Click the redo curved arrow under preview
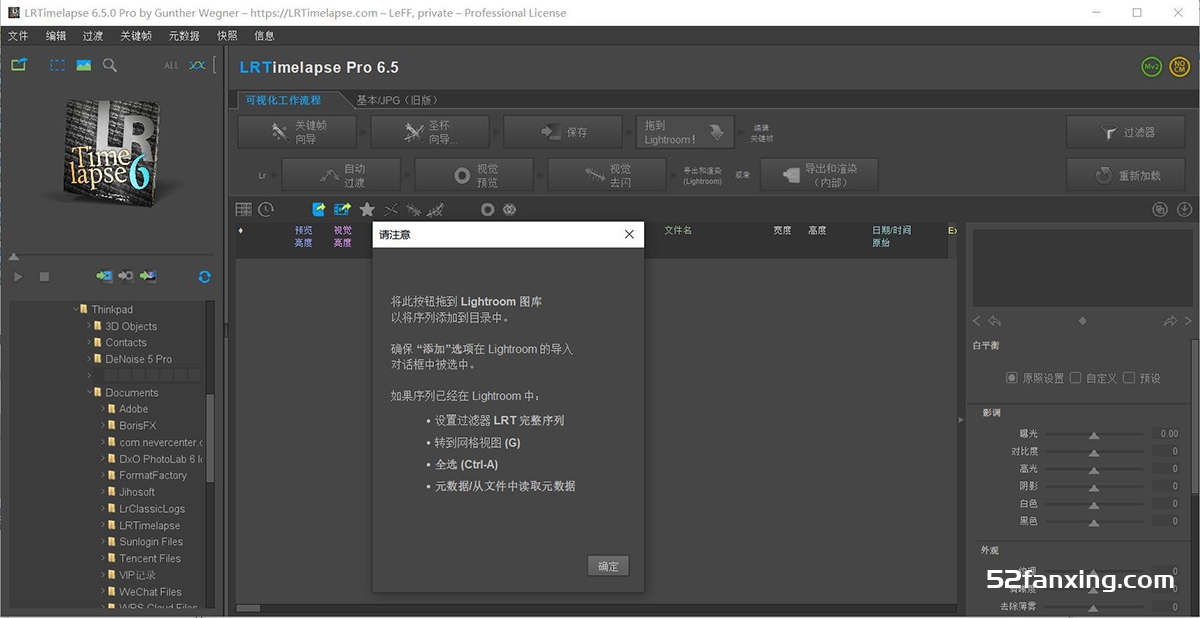1200x618 pixels. 1170,321
